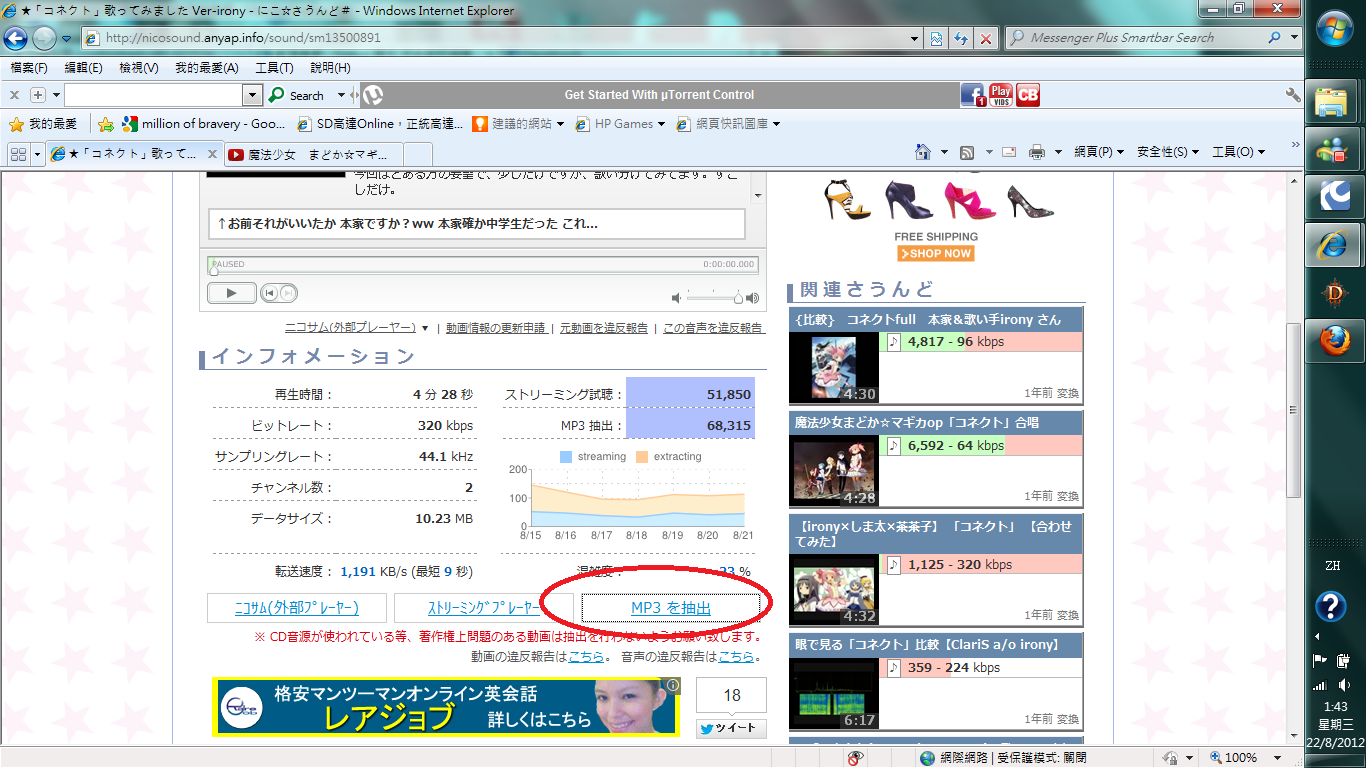
Task: Open the 檢視(V) menu
Action: tap(138, 68)
